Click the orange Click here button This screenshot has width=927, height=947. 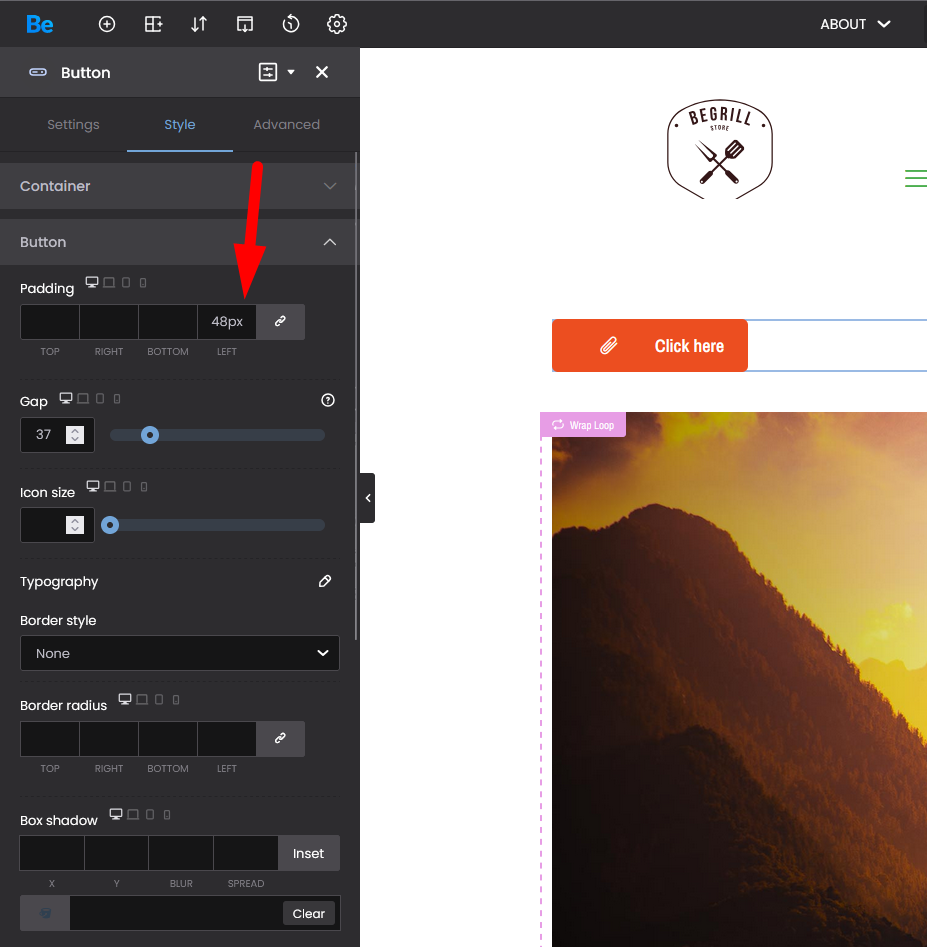[650, 346]
